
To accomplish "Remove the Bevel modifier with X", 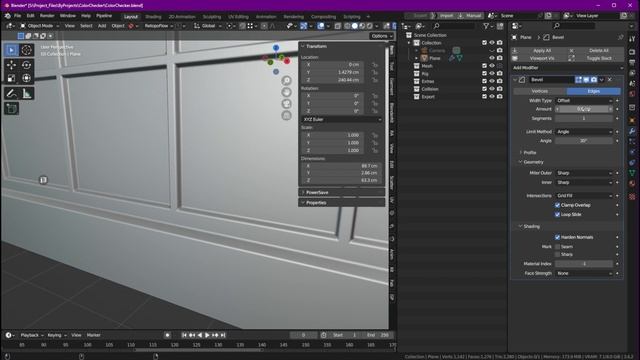I will (610, 80).
